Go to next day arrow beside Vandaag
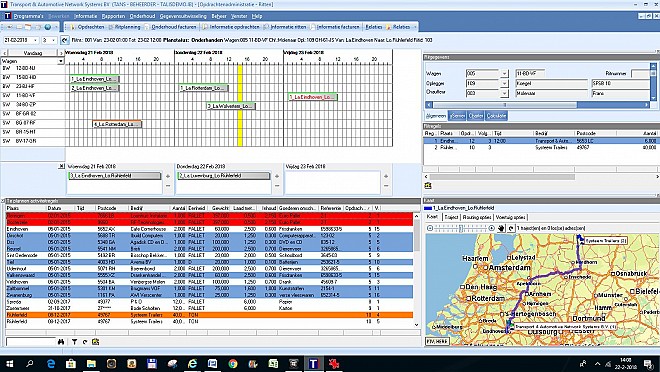 [x=61, y=53]
